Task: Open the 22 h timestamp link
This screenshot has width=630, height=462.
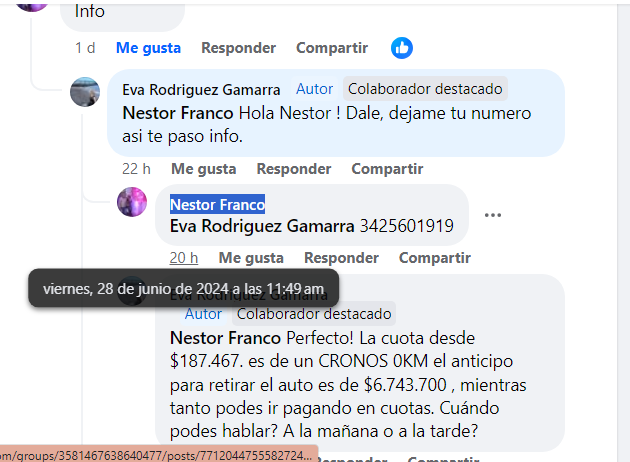Action: tap(136, 169)
